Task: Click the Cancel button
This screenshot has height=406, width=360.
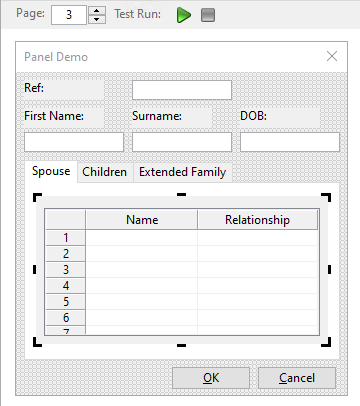Action: [x=297, y=378]
